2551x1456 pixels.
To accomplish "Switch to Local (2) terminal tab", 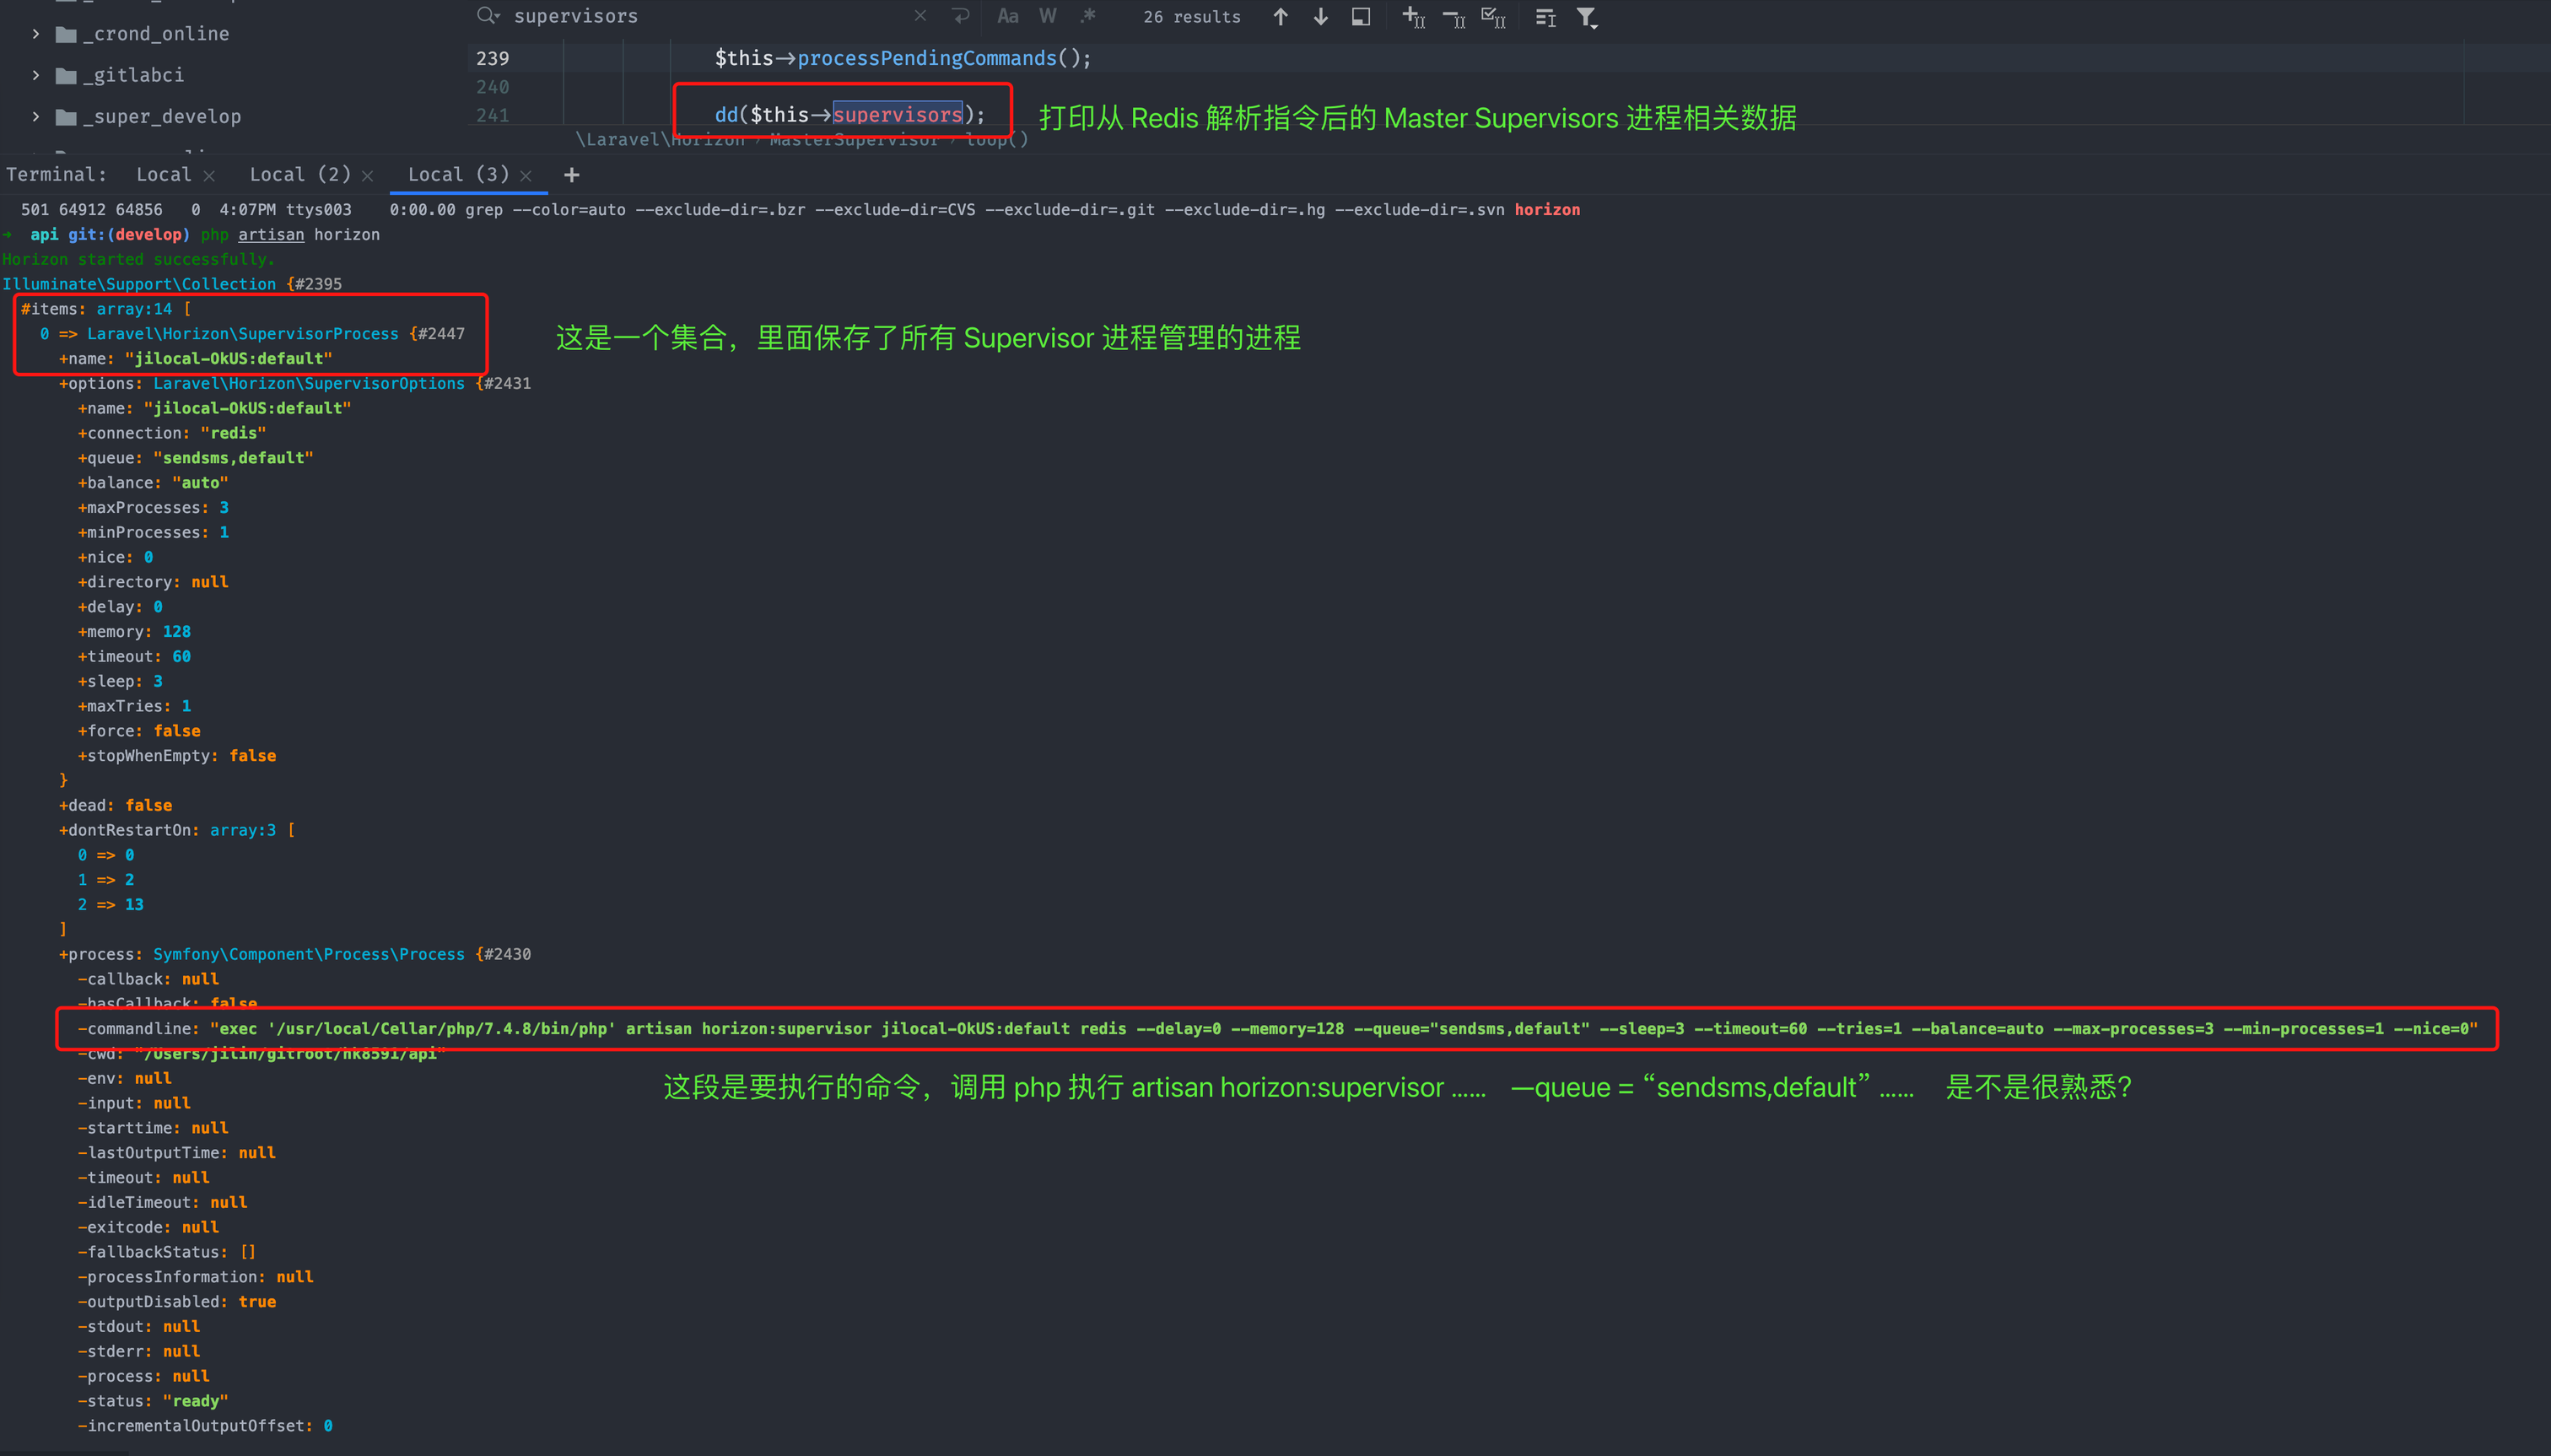I will point(299,174).
